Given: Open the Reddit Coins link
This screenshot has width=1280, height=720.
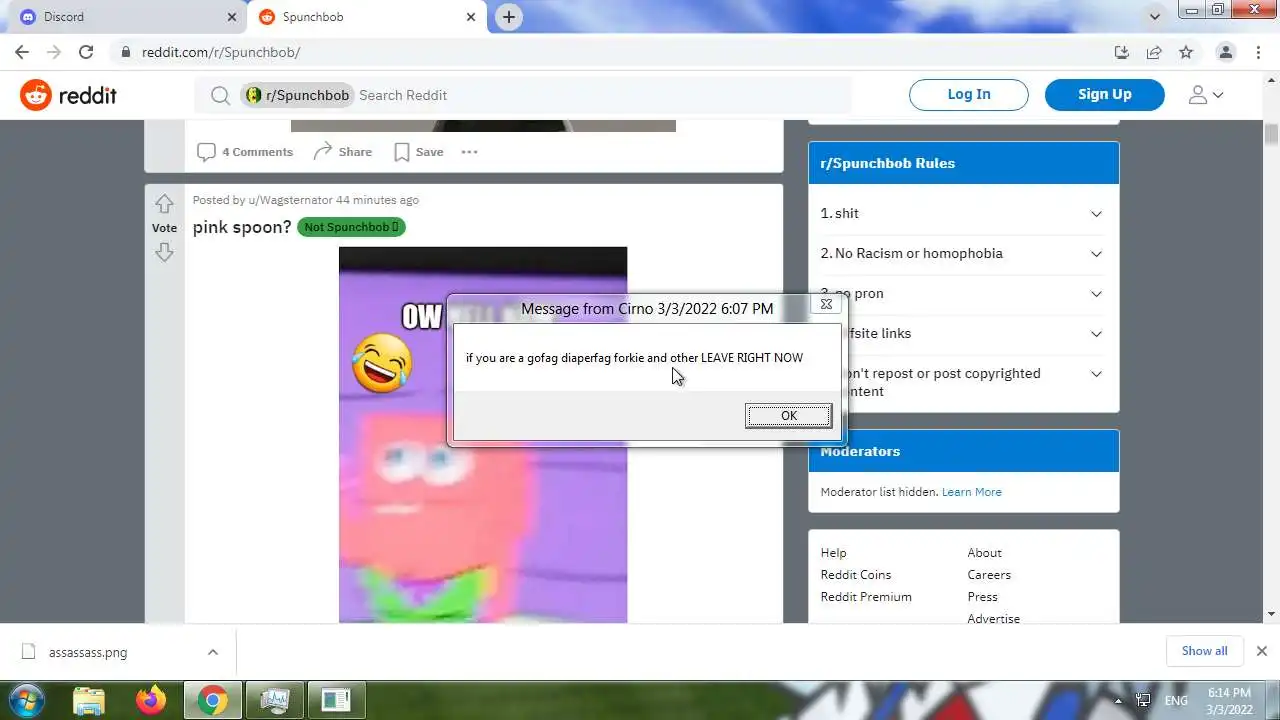Looking at the screenshot, I should (x=855, y=575).
